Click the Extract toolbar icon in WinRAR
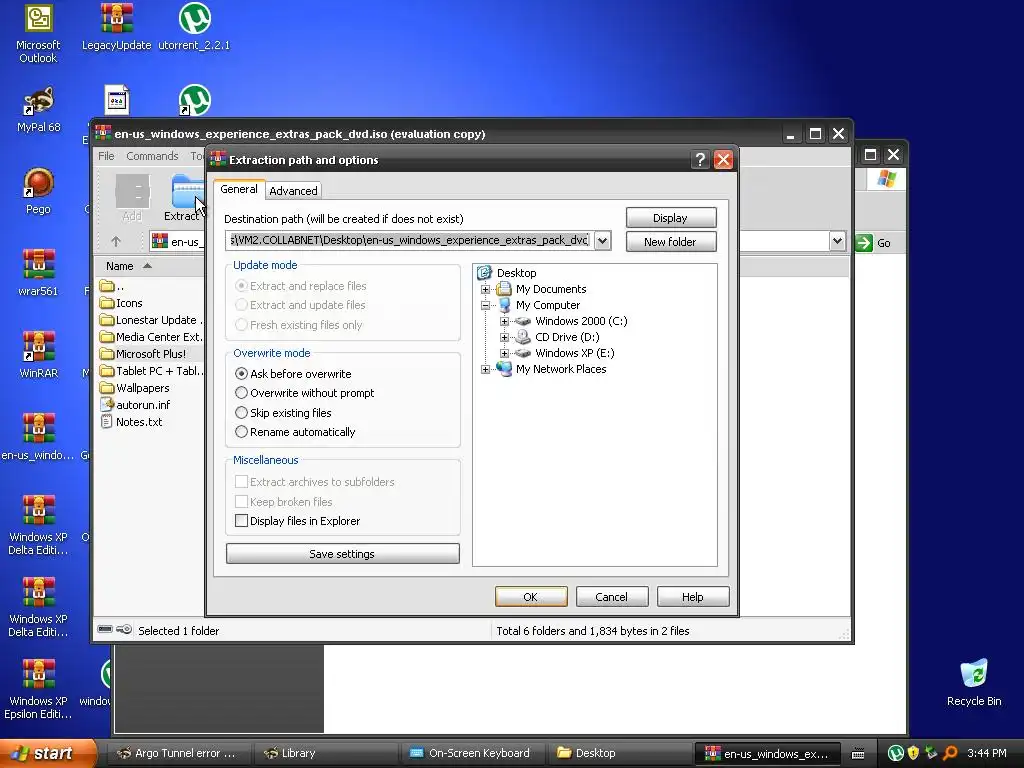Screen dimensions: 1024x768 [186, 198]
